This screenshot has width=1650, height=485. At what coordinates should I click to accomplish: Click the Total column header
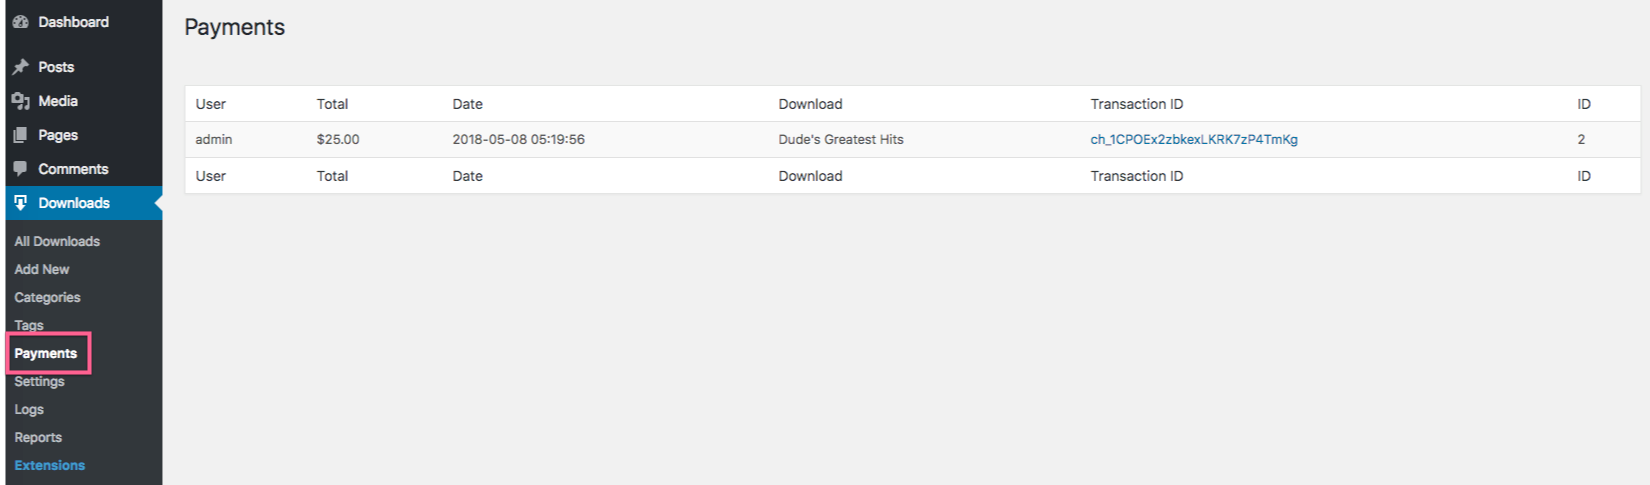click(332, 104)
